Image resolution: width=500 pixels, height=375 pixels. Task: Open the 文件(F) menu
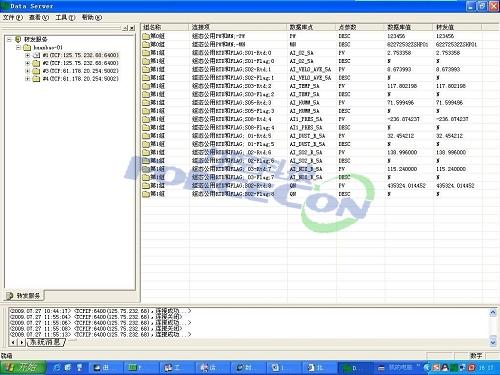(x=13, y=17)
